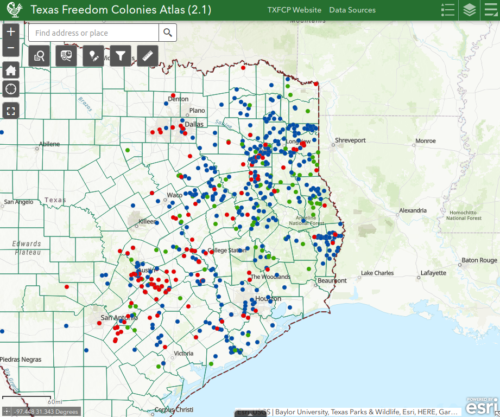
Task: Click the Houston city label
Action: tap(268, 299)
